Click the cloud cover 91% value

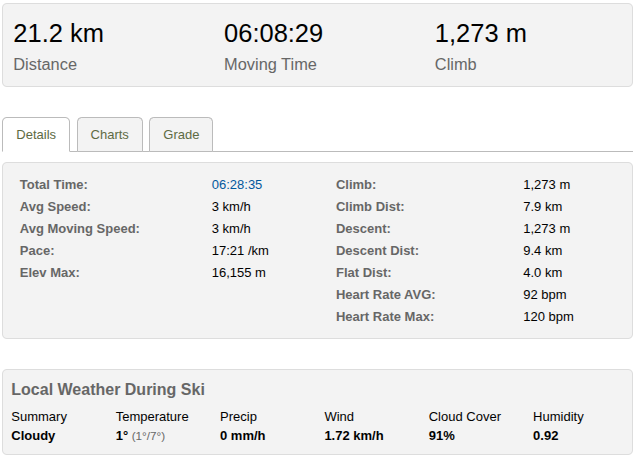click(x=442, y=436)
